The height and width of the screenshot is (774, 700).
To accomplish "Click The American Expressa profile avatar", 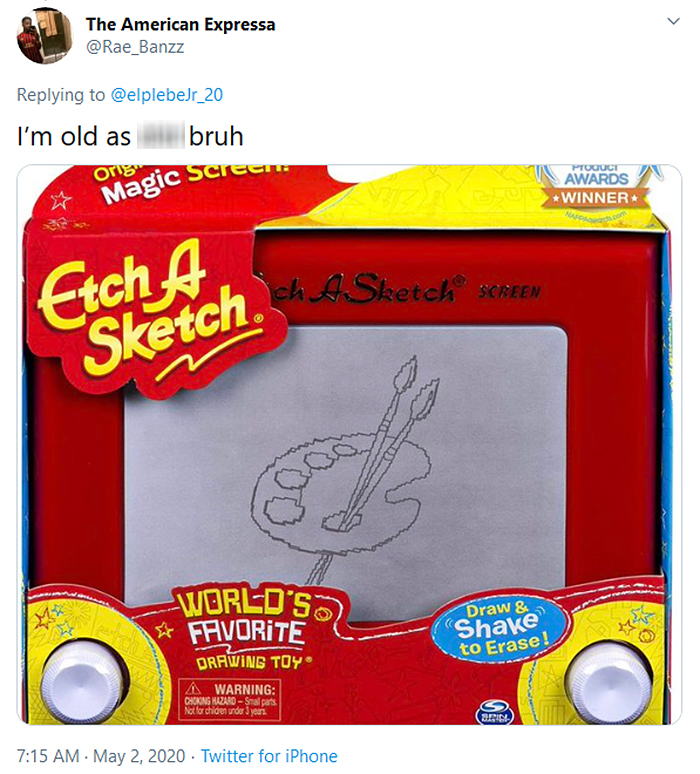I will [x=42, y=35].
